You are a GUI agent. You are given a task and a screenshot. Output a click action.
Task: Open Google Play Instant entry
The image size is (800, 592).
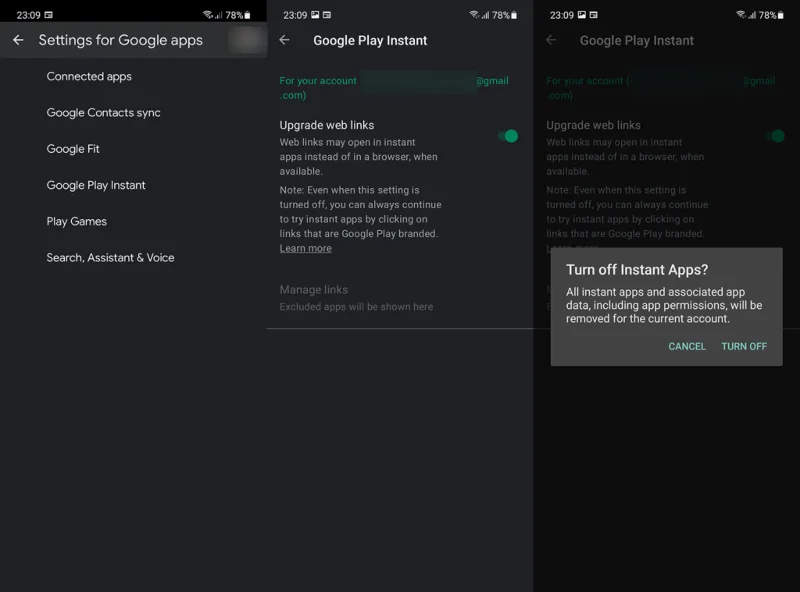click(x=96, y=185)
